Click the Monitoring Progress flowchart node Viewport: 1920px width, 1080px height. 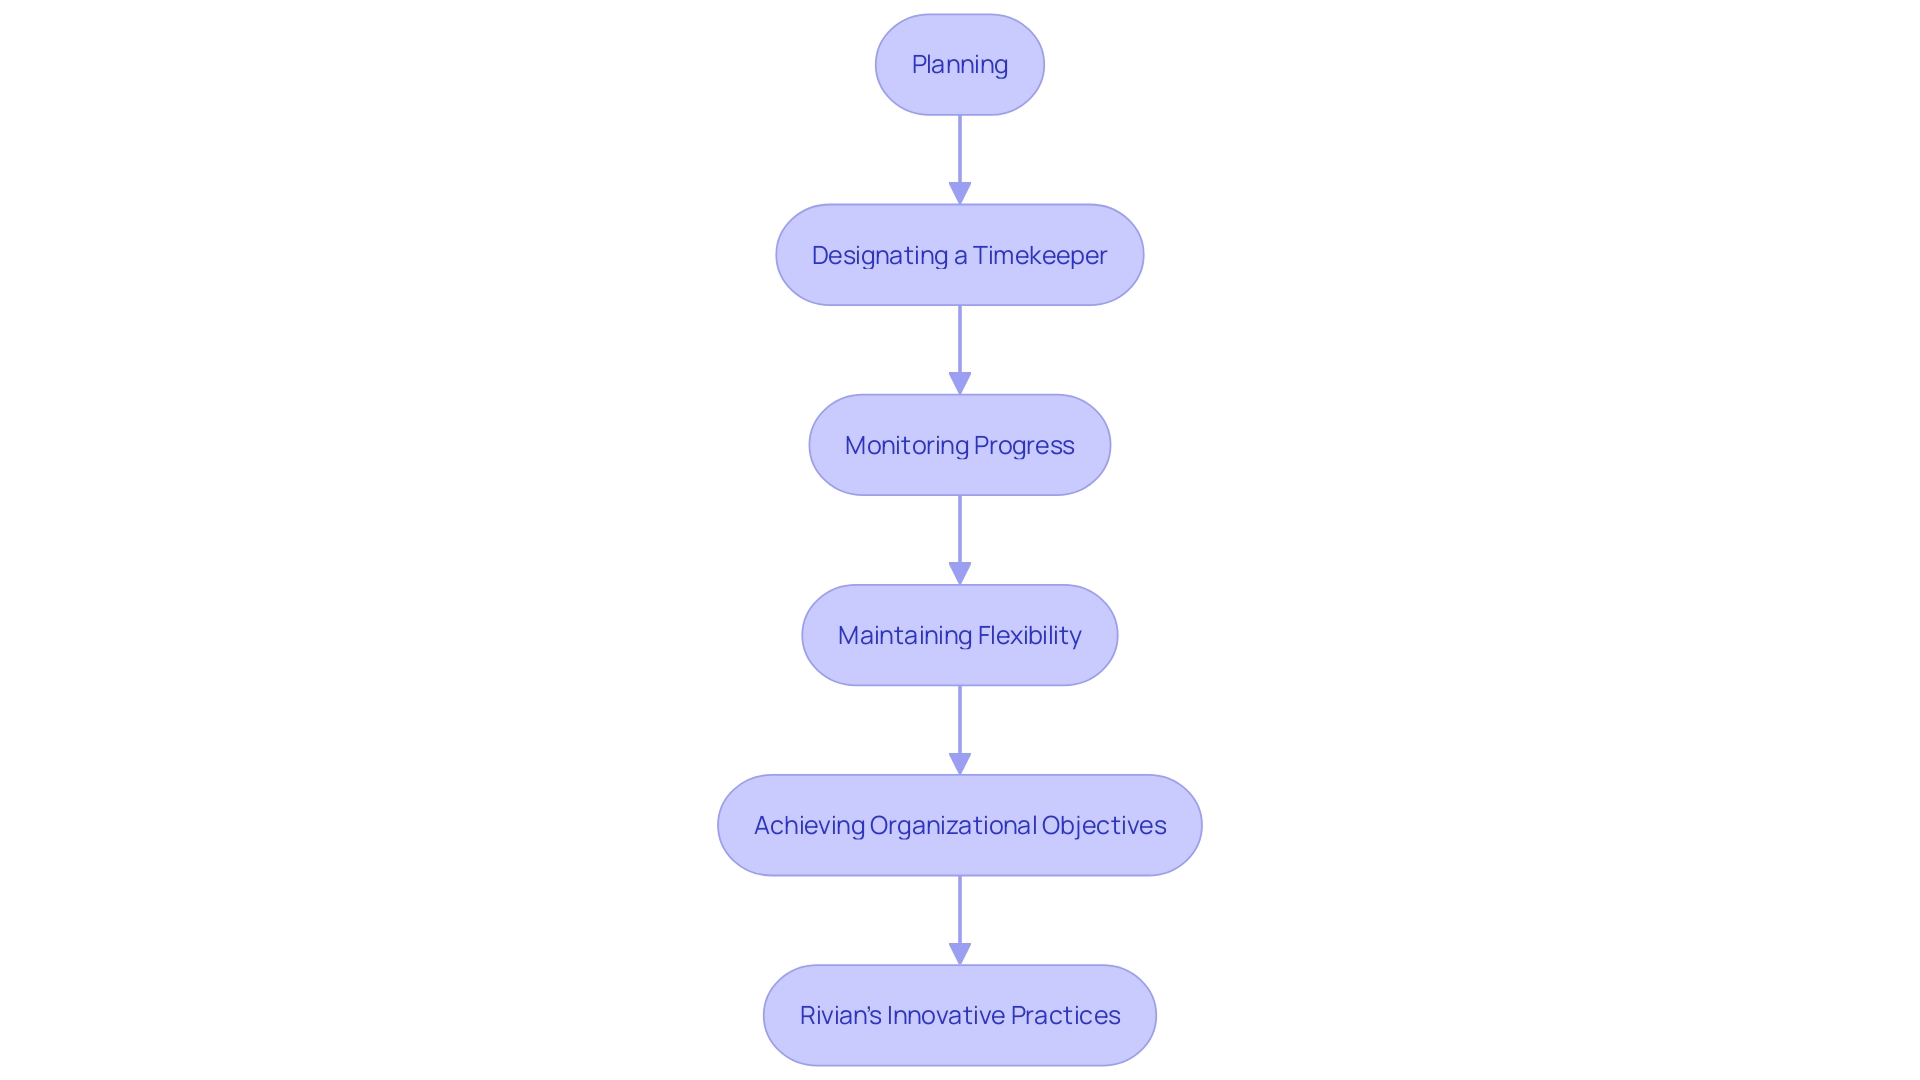(960, 444)
